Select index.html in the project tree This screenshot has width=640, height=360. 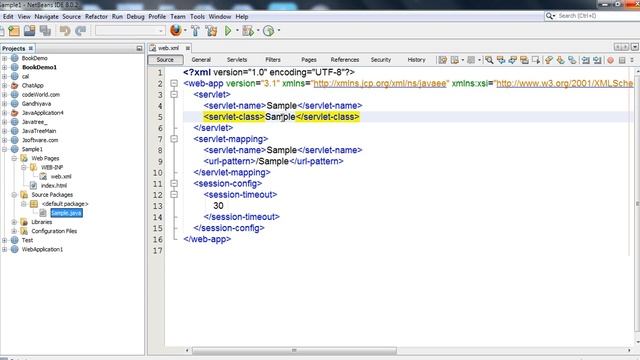(53, 186)
